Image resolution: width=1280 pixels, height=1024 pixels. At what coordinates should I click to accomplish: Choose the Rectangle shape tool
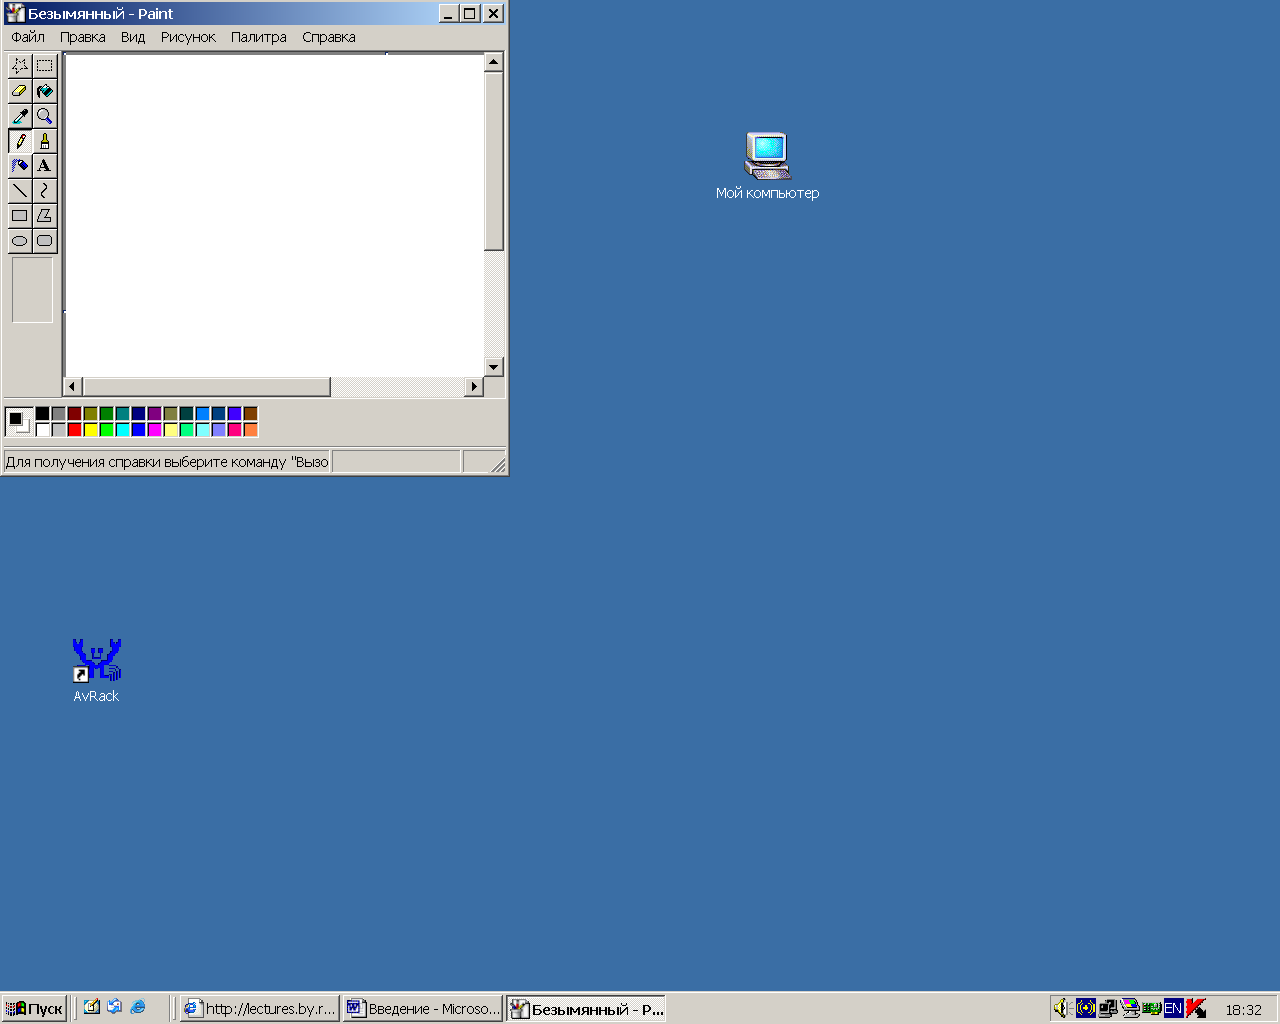tap(20, 216)
